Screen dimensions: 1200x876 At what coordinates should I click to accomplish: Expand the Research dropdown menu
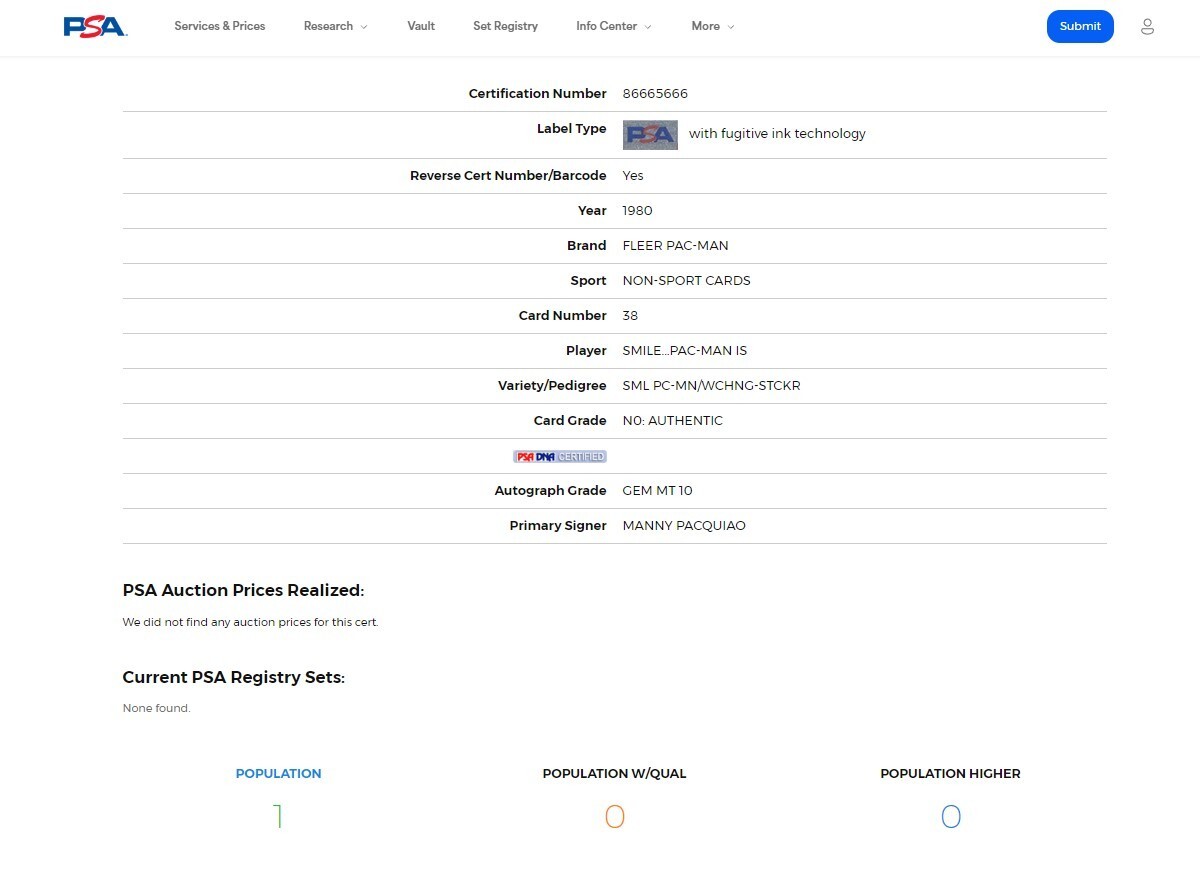335,26
